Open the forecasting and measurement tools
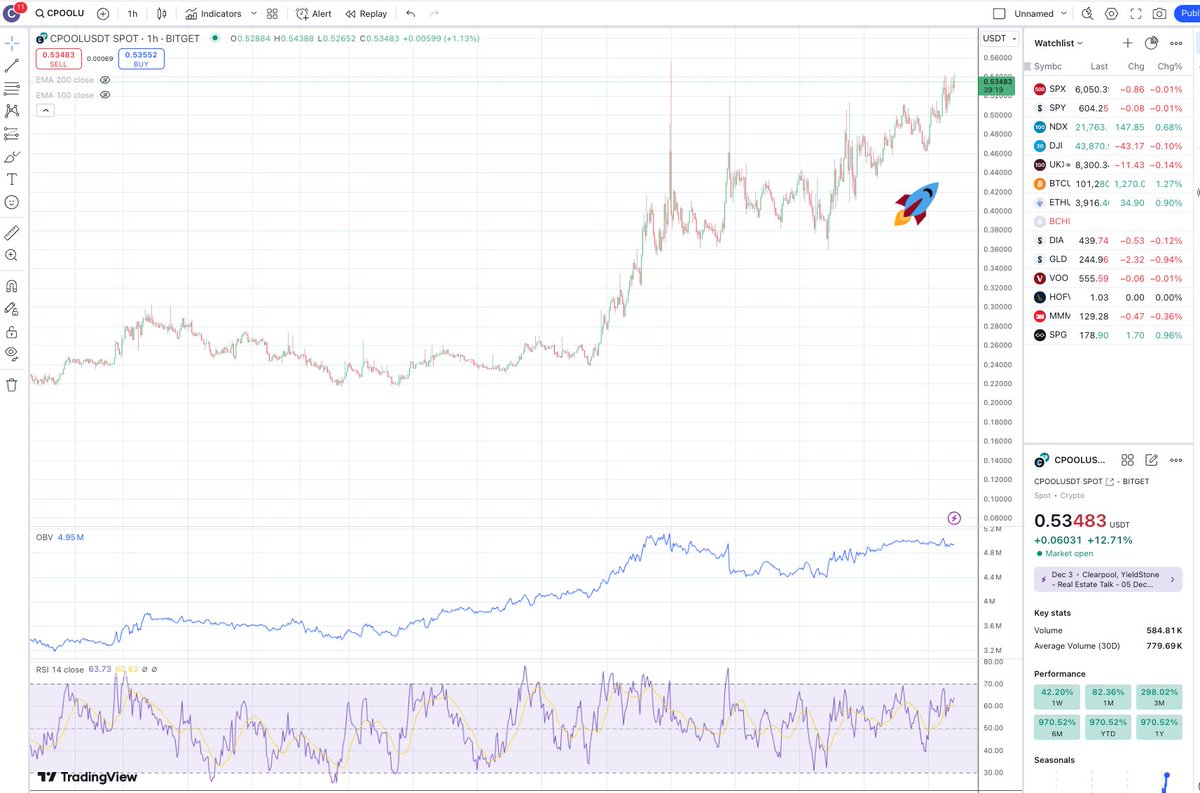1200x793 pixels. pos(12,134)
